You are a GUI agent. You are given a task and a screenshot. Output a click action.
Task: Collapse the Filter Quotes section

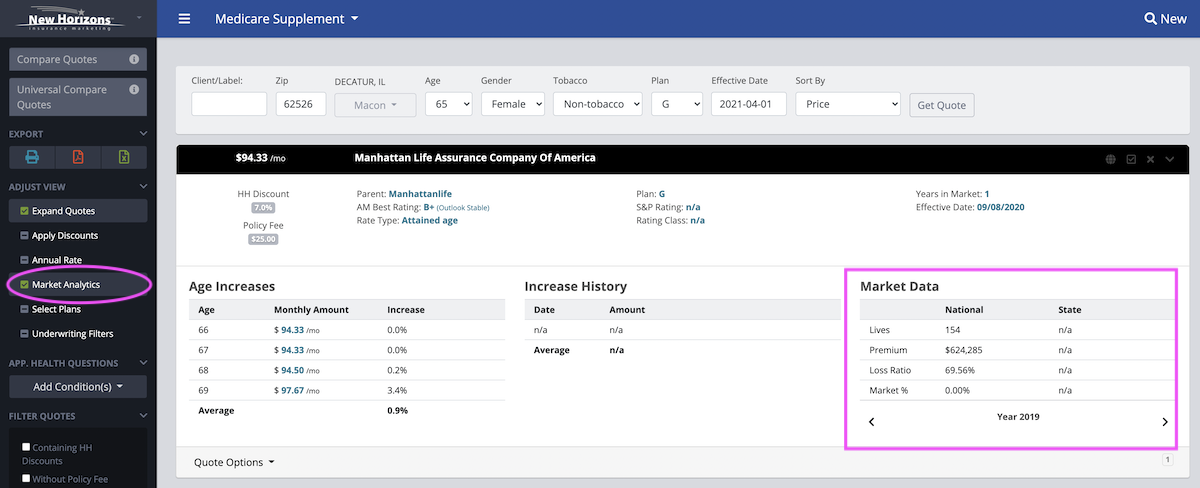[x=143, y=416]
